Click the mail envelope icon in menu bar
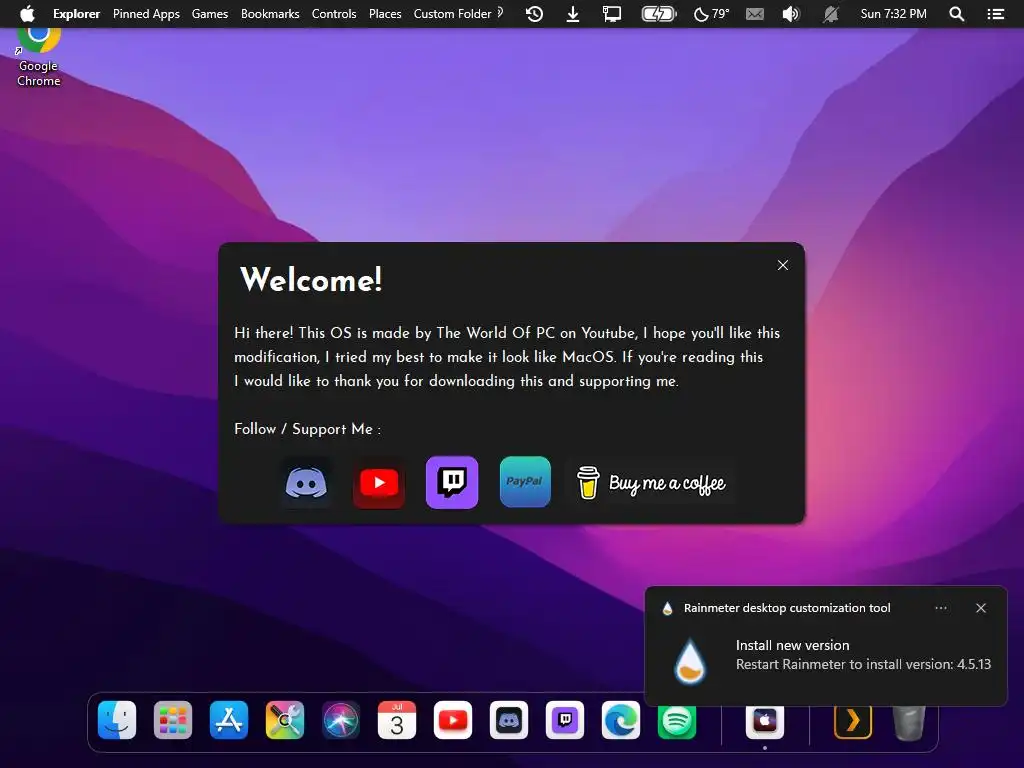Image resolution: width=1024 pixels, height=768 pixels. click(754, 14)
